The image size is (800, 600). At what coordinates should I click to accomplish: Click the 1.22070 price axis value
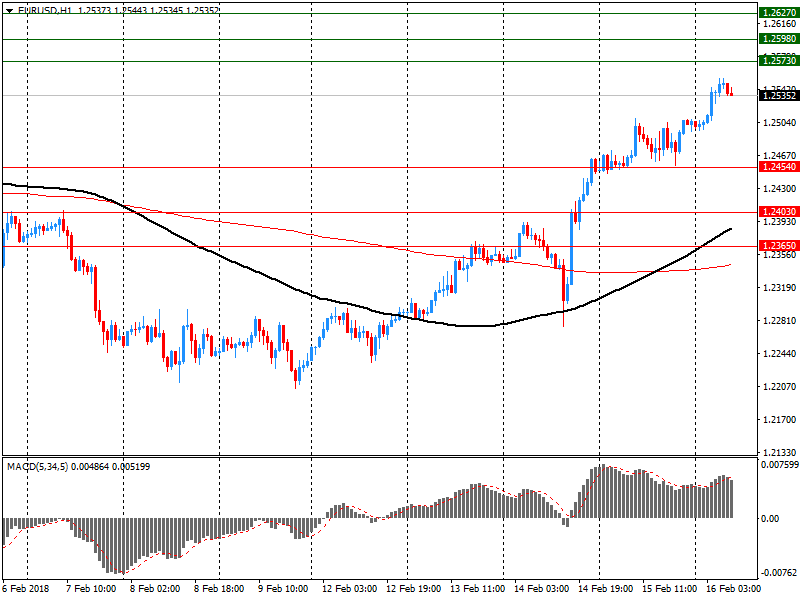pyautogui.click(x=778, y=386)
